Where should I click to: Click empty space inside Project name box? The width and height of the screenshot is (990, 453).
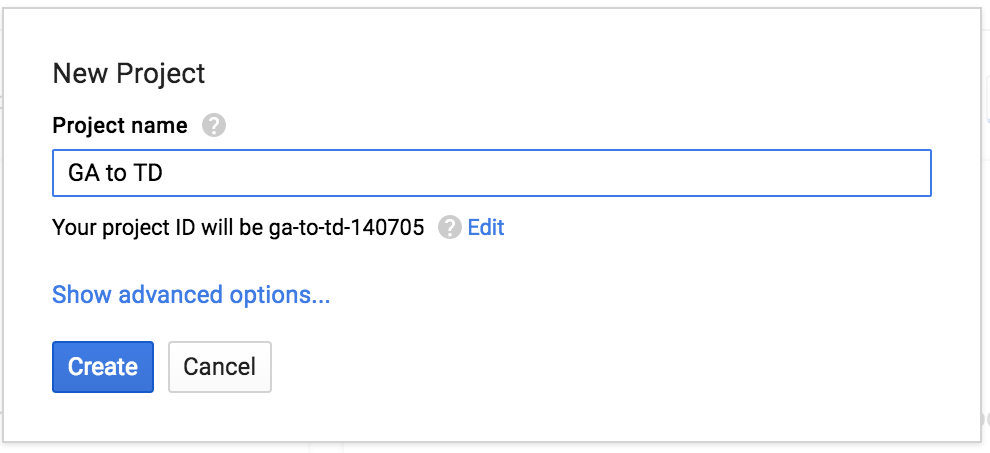(600, 173)
